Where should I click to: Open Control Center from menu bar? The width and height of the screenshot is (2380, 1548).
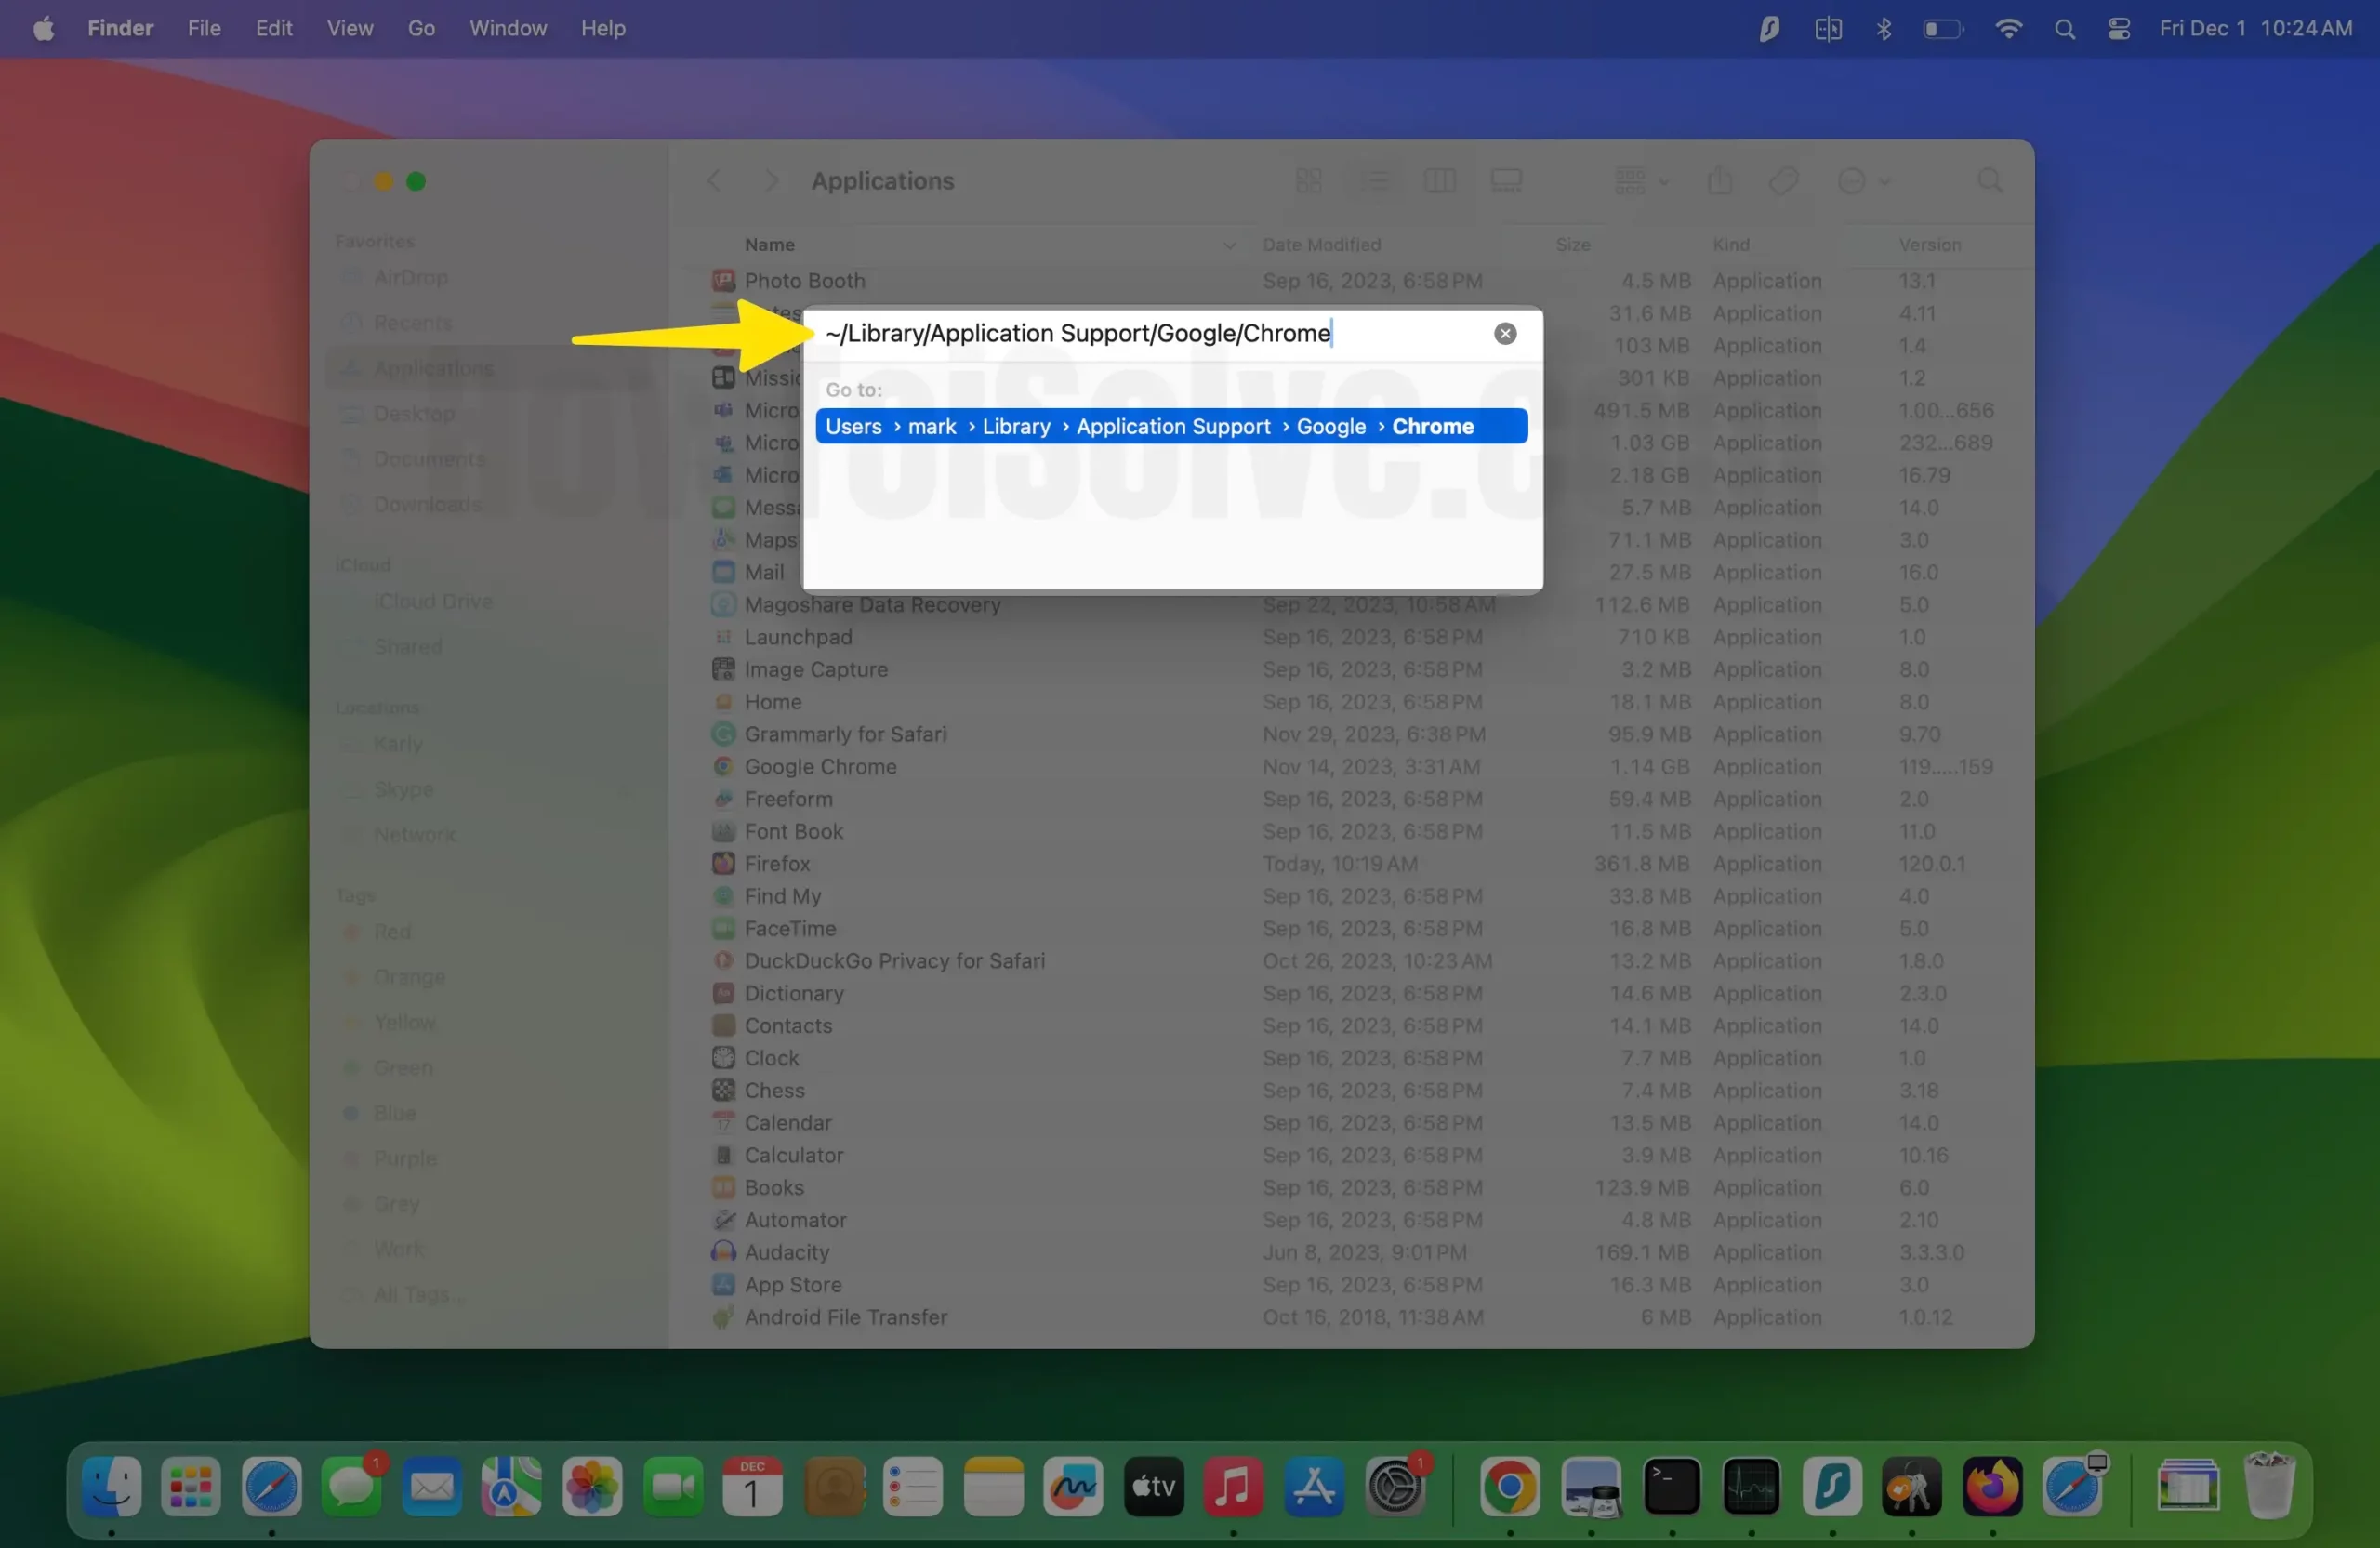2119,29
